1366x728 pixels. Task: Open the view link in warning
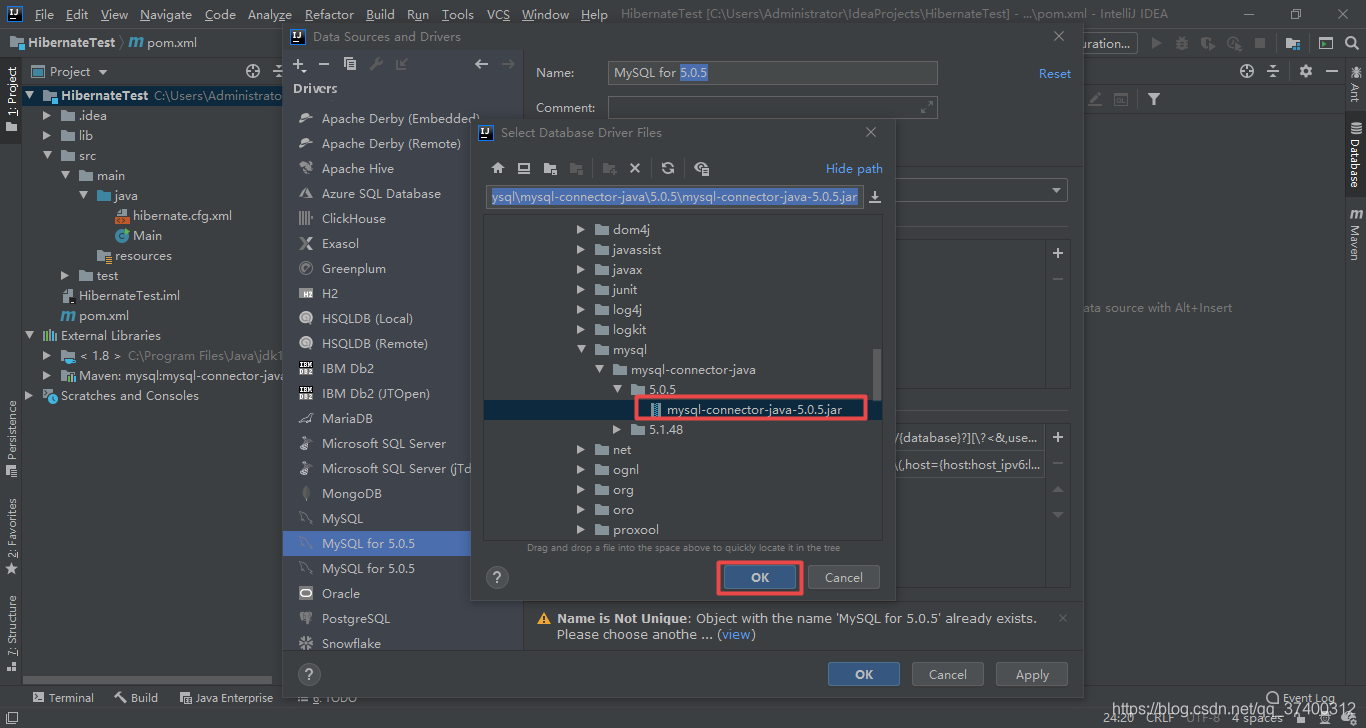736,635
